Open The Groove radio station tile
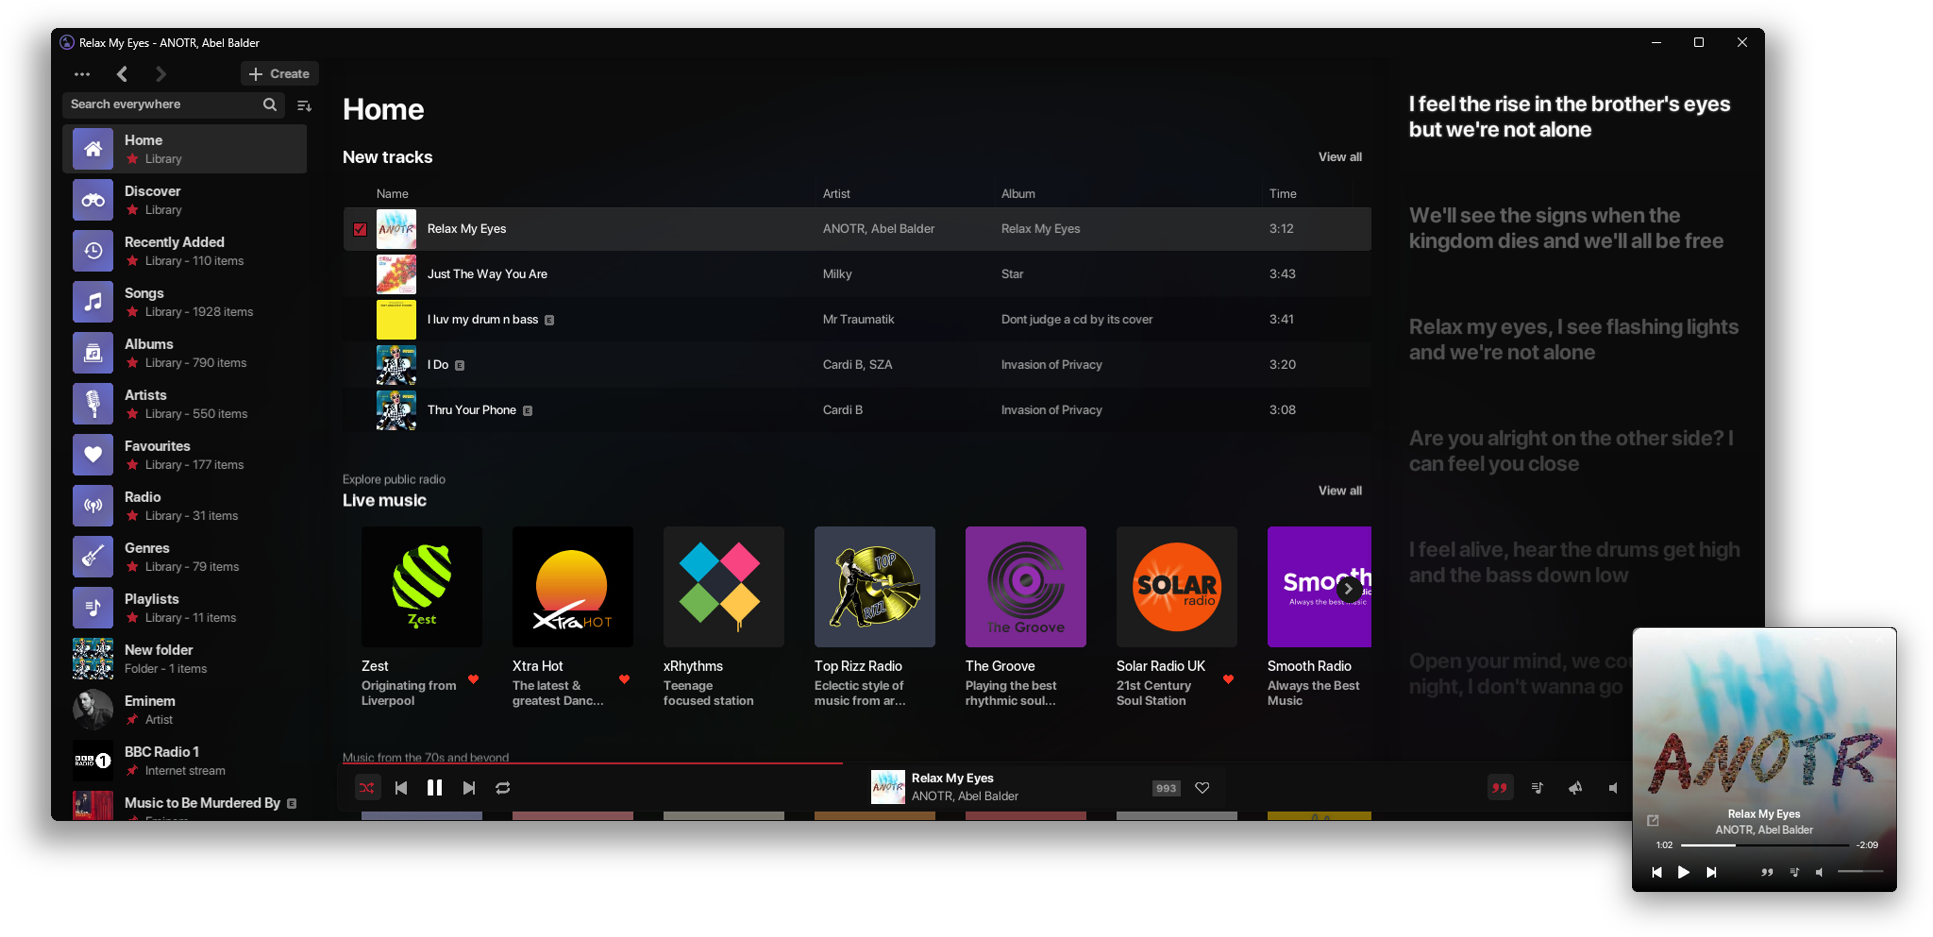Screen dimensions: 1933x937 tap(1025, 587)
